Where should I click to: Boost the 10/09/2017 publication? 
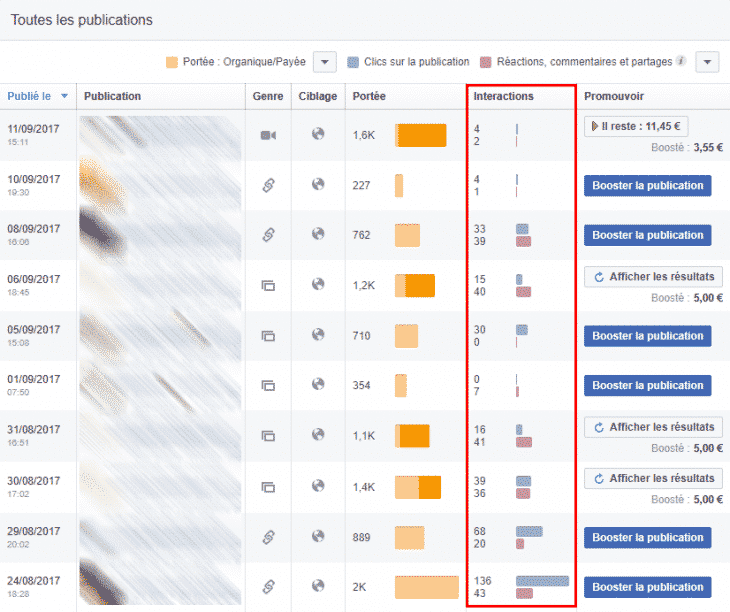647,185
